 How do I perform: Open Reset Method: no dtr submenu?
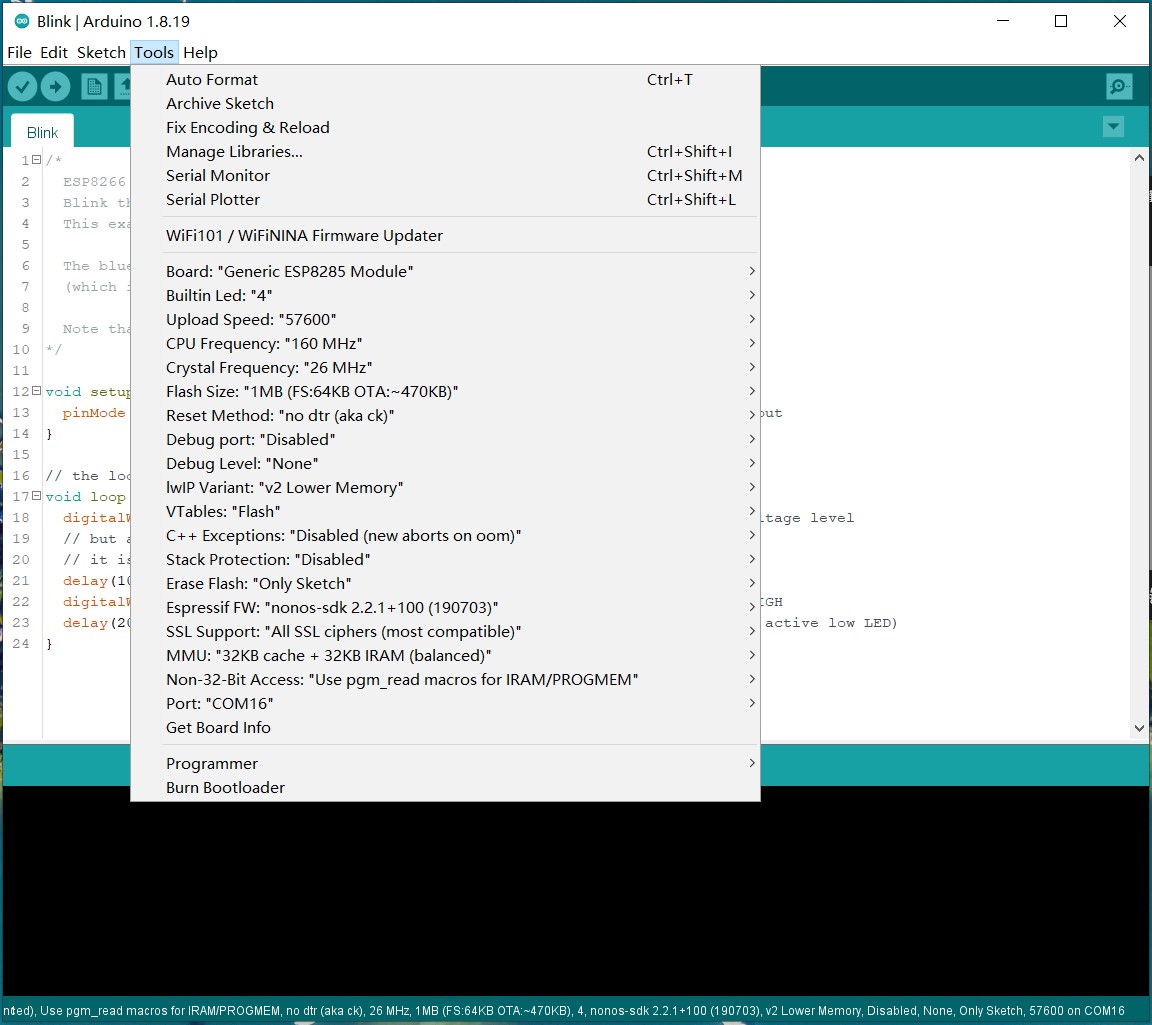(445, 415)
